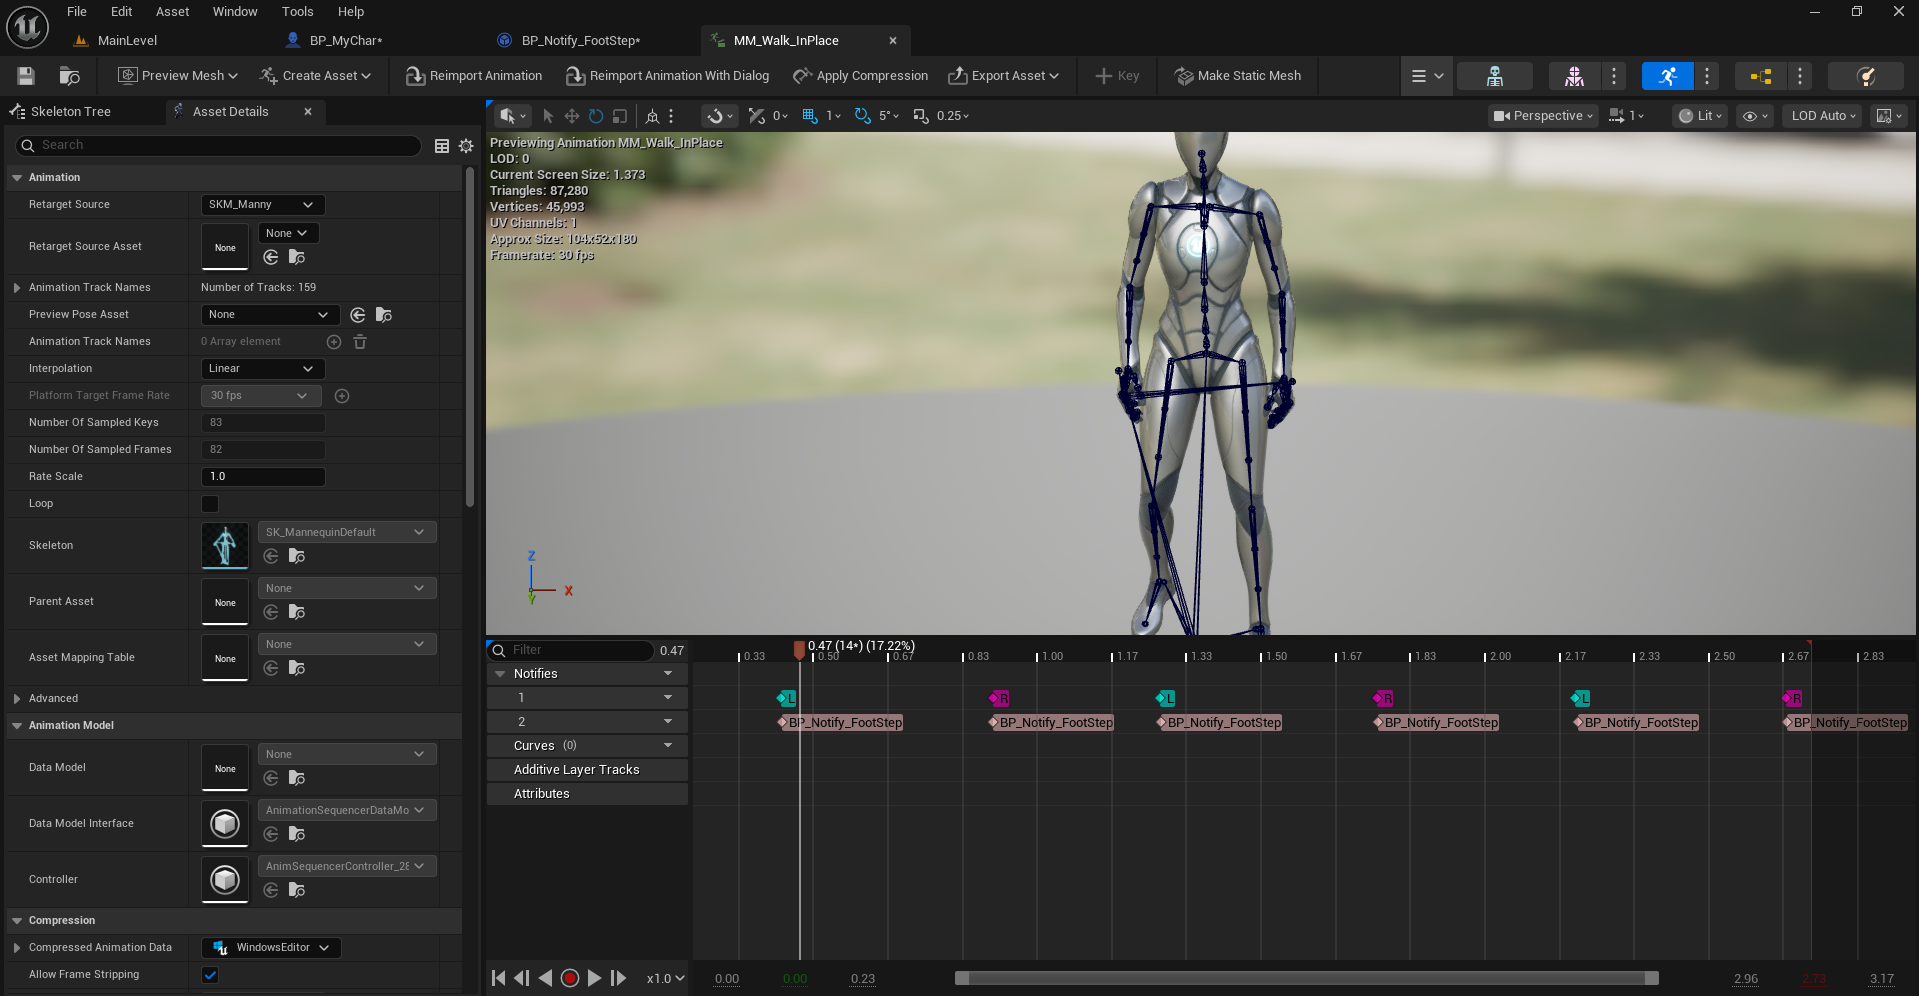Viewport: 1919px width, 996px height.
Task: Click Reimport Animation button
Action: point(474,76)
